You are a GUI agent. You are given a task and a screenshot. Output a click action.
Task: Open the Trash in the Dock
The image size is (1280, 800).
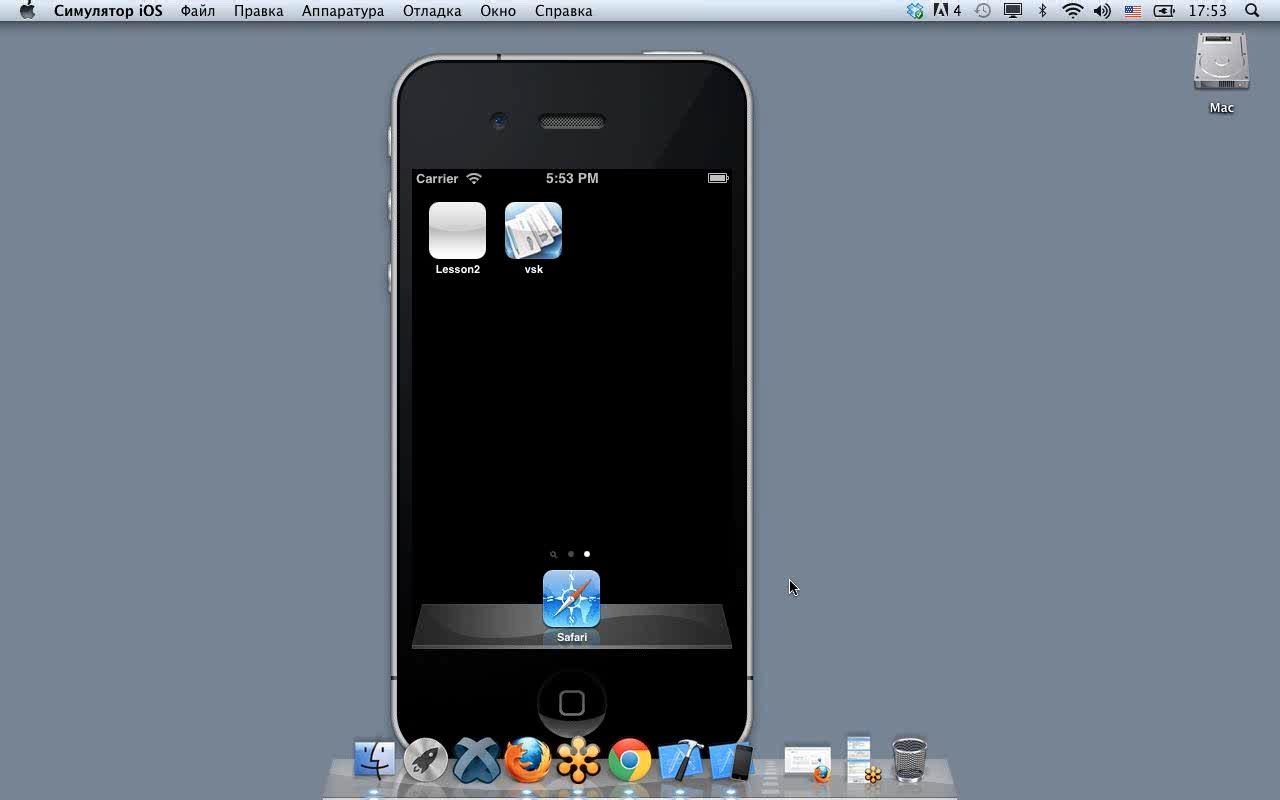click(x=909, y=760)
